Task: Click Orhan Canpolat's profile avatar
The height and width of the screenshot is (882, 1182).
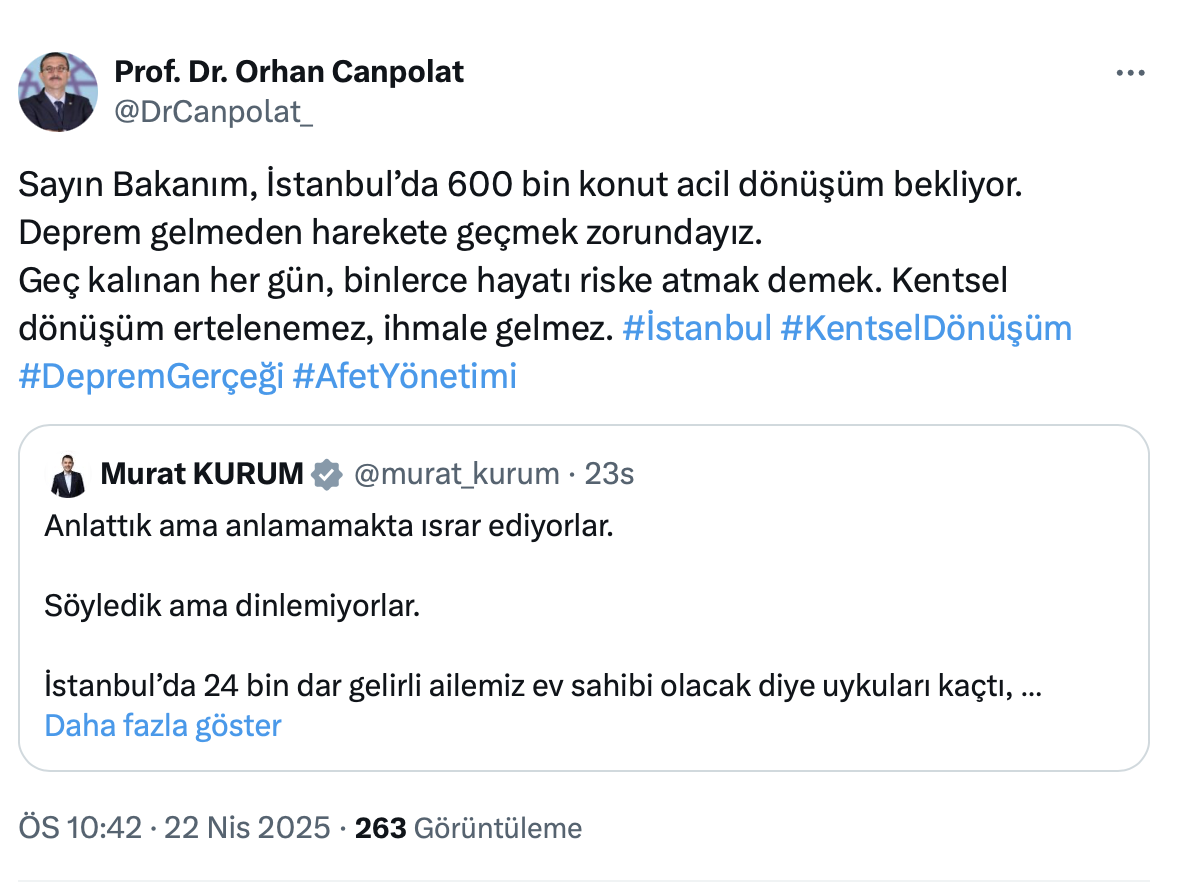Action: [58, 92]
